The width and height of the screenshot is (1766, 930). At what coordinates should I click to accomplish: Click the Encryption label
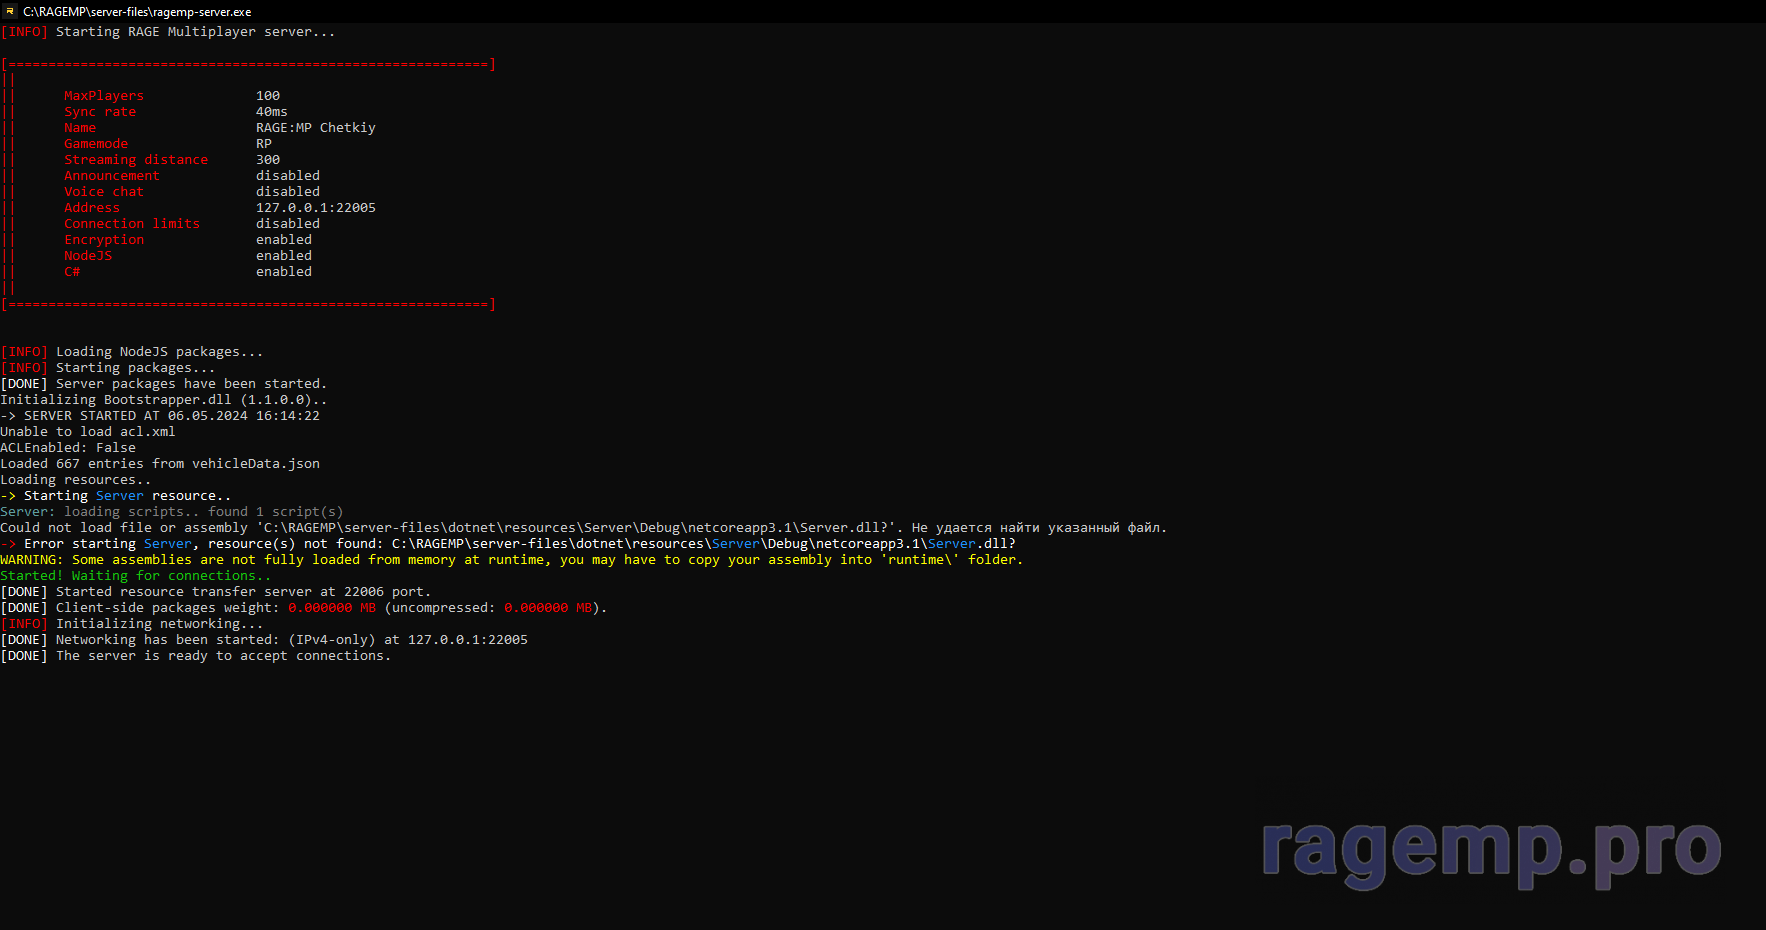tap(104, 240)
